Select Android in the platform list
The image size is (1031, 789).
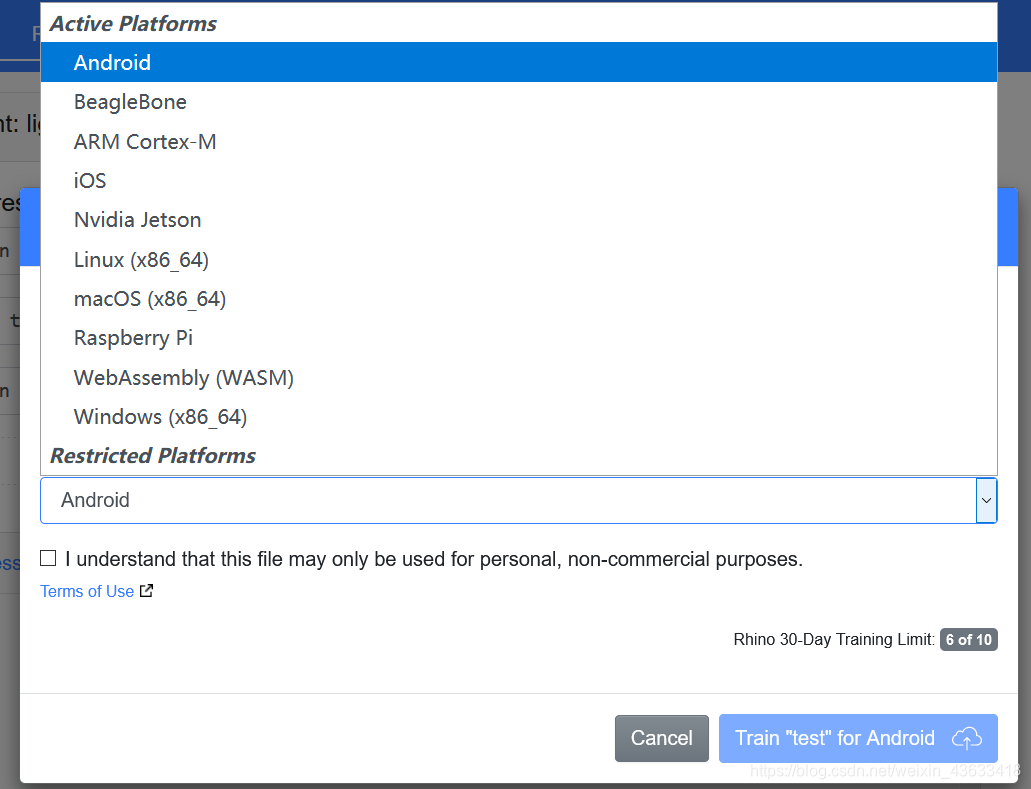(x=519, y=62)
